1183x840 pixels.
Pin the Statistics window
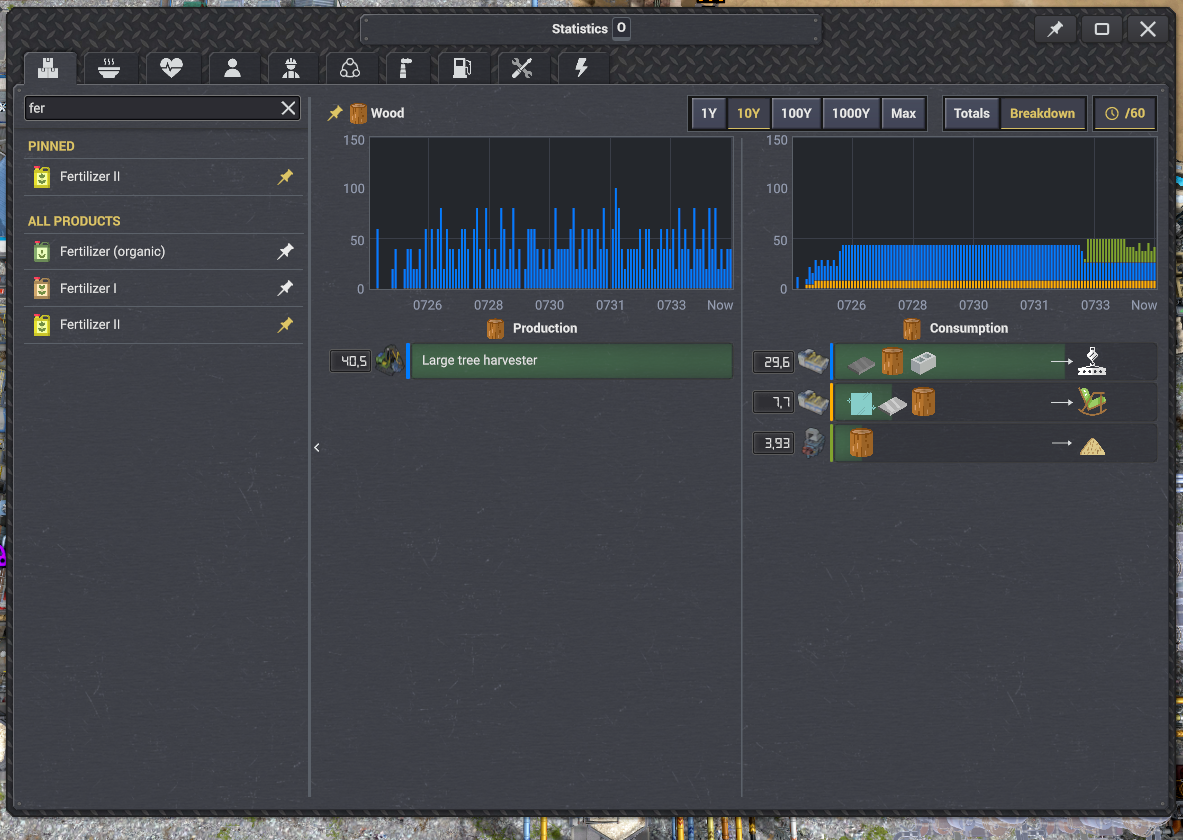point(1055,29)
